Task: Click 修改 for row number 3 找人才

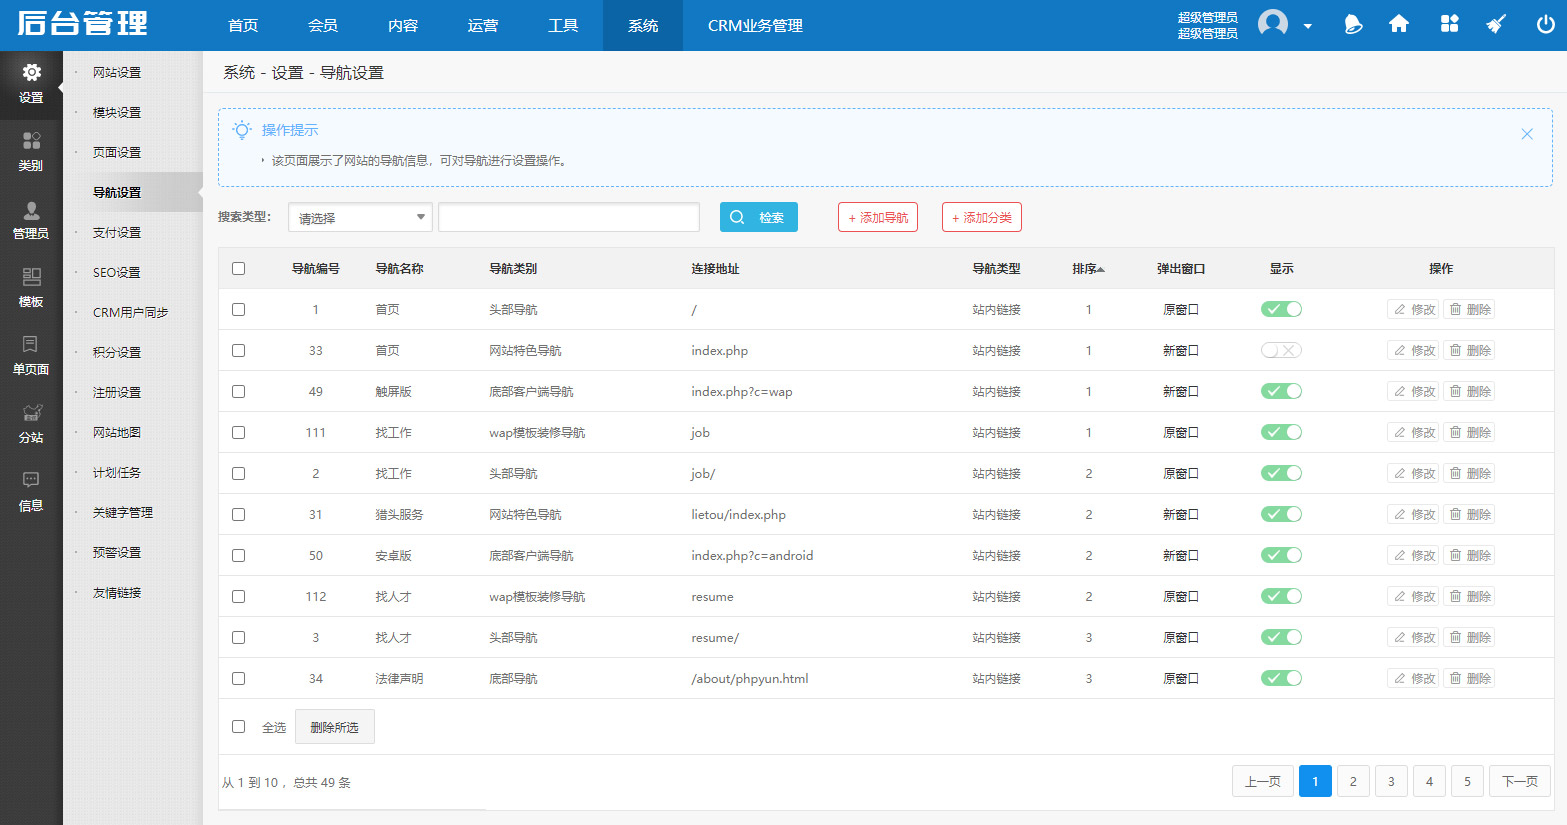Action: [1413, 638]
